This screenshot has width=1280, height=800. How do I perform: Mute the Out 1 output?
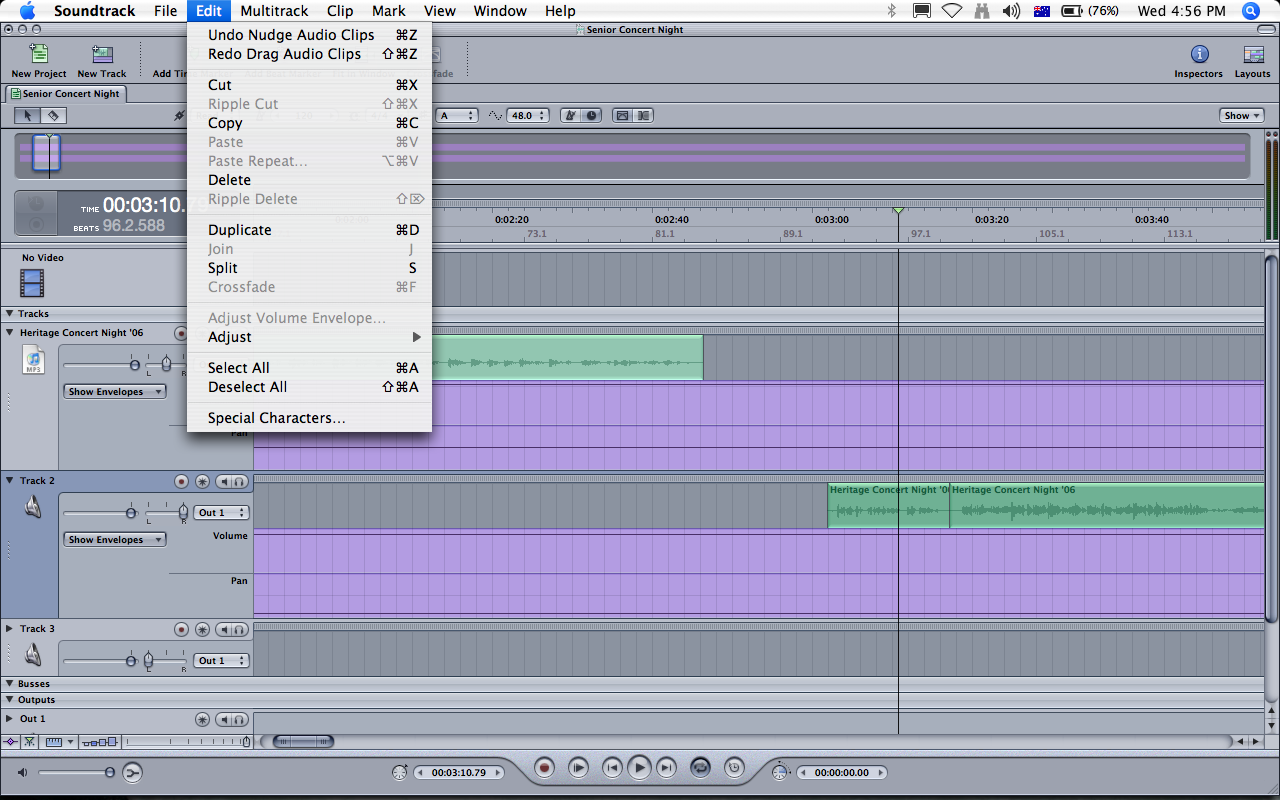pyautogui.click(x=225, y=719)
